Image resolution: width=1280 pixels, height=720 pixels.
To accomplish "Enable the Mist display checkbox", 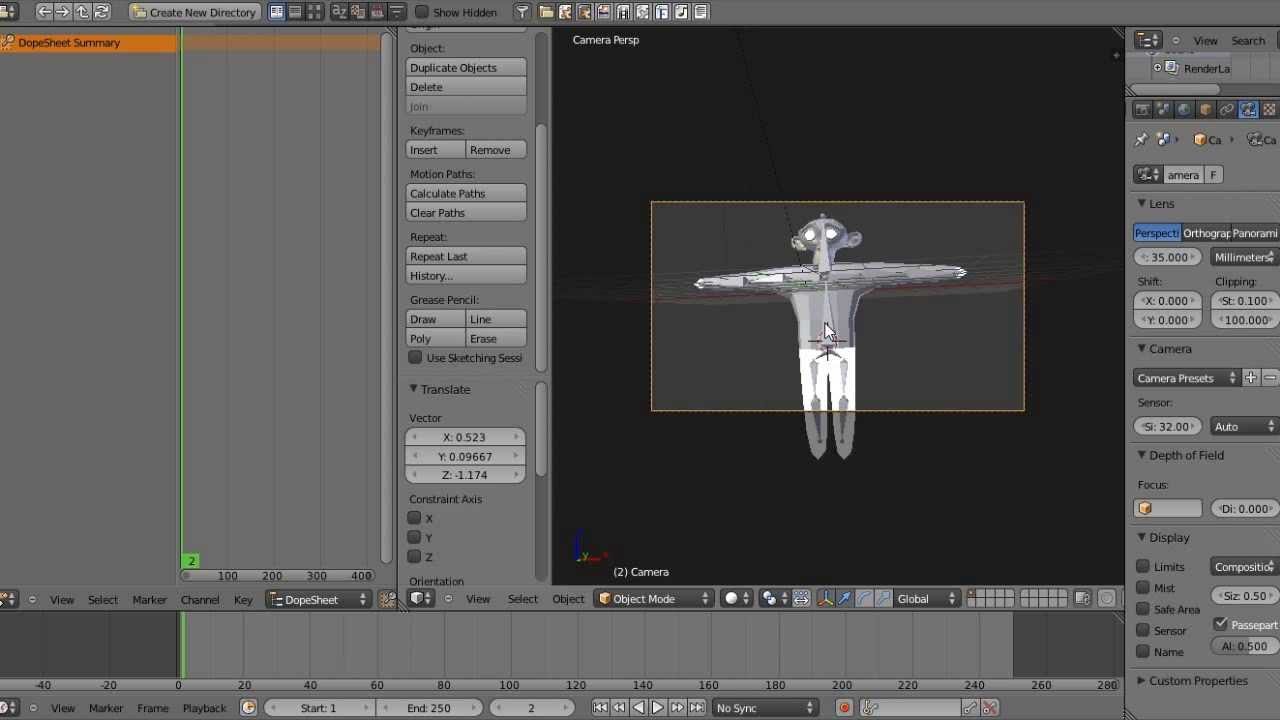I will point(1143,588).
